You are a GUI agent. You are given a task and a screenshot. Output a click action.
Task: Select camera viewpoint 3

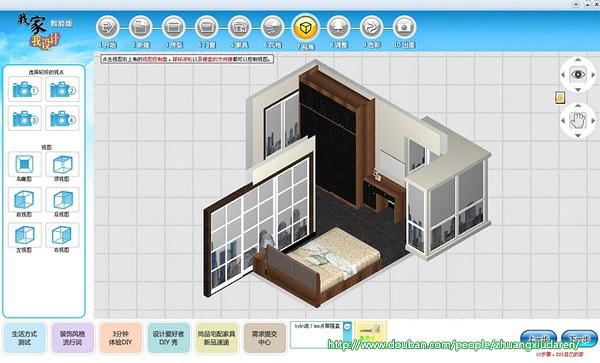[x=25, y=118]
